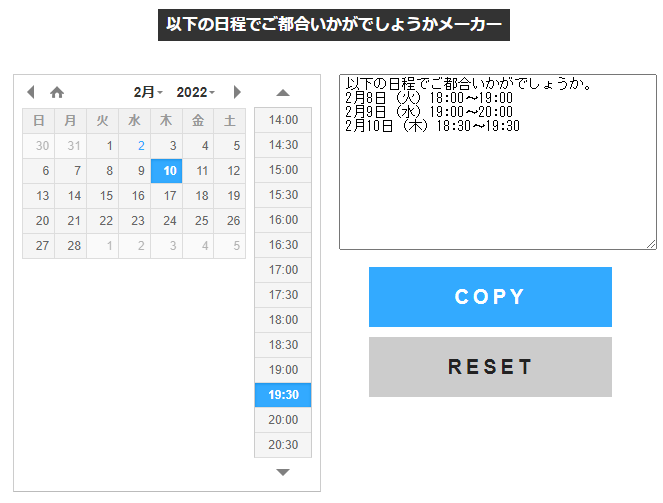
Task: Choose the 16:30 time slot
Action: pyautogui.click(x=283, y=245)
